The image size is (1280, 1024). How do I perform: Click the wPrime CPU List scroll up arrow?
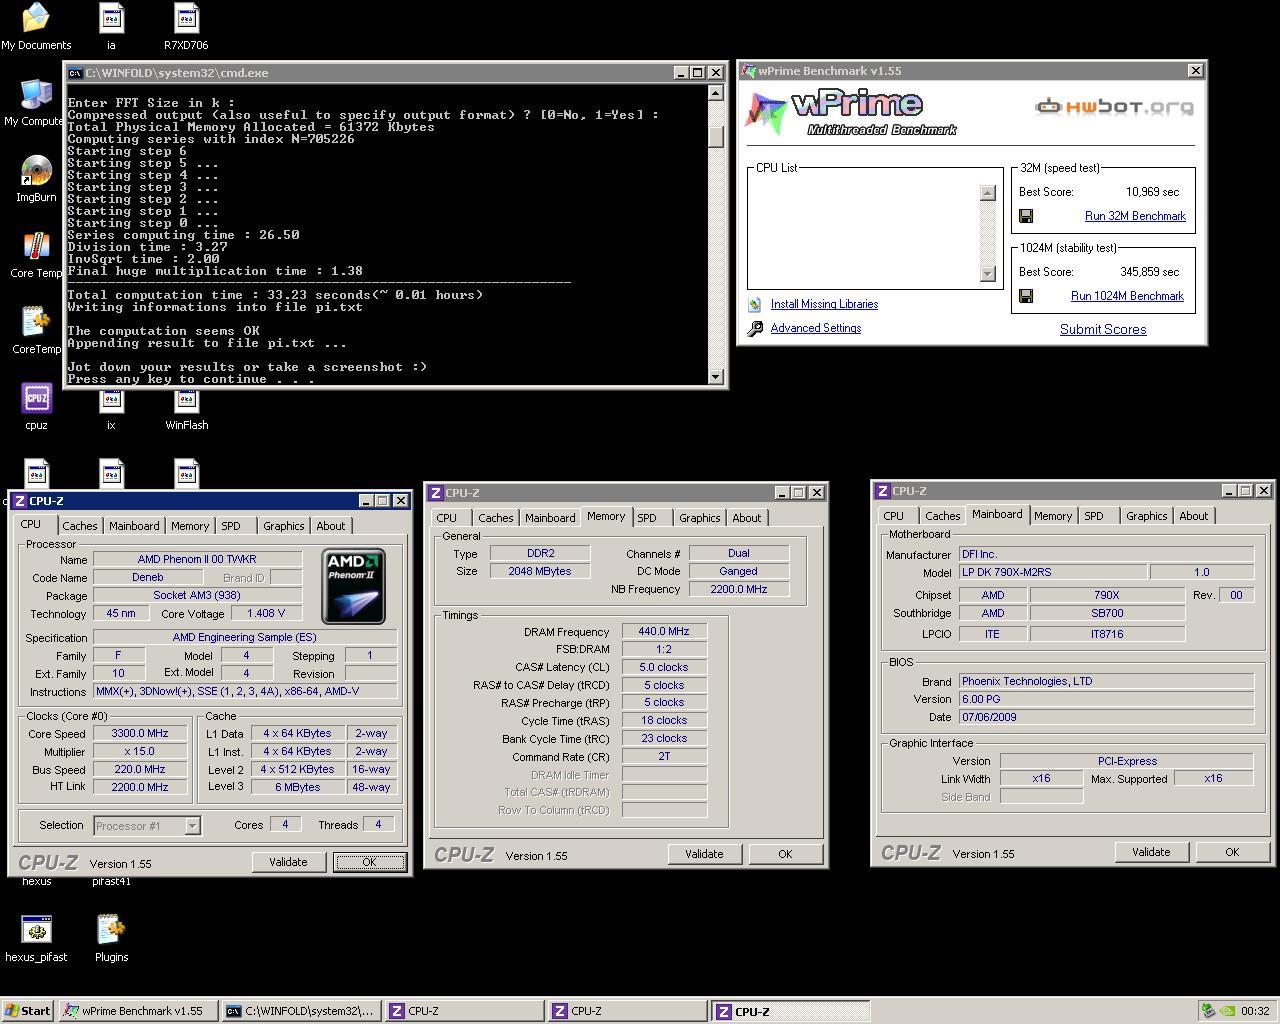coord(988,193)
